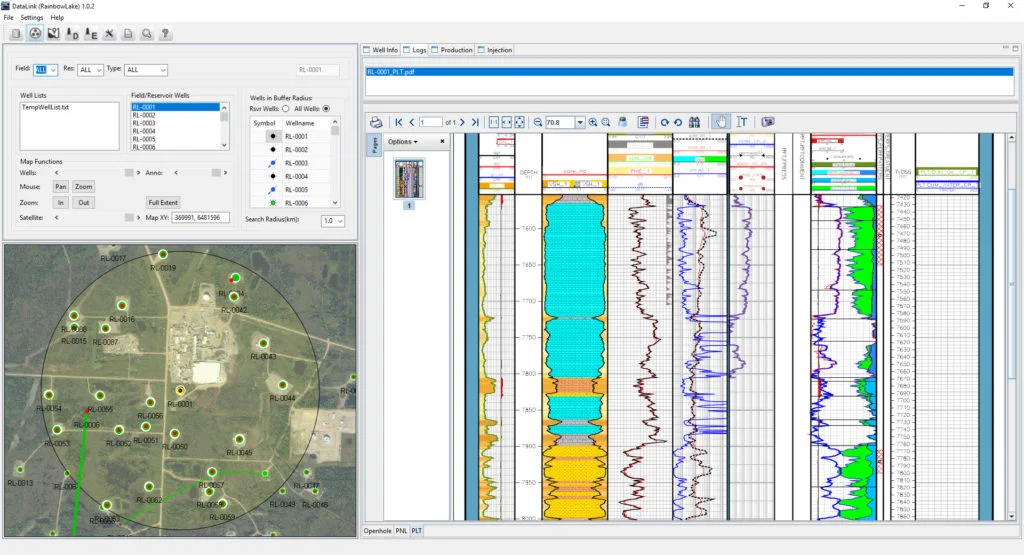
Task: Set PDF view to actual size
Action: click(494, 122)
